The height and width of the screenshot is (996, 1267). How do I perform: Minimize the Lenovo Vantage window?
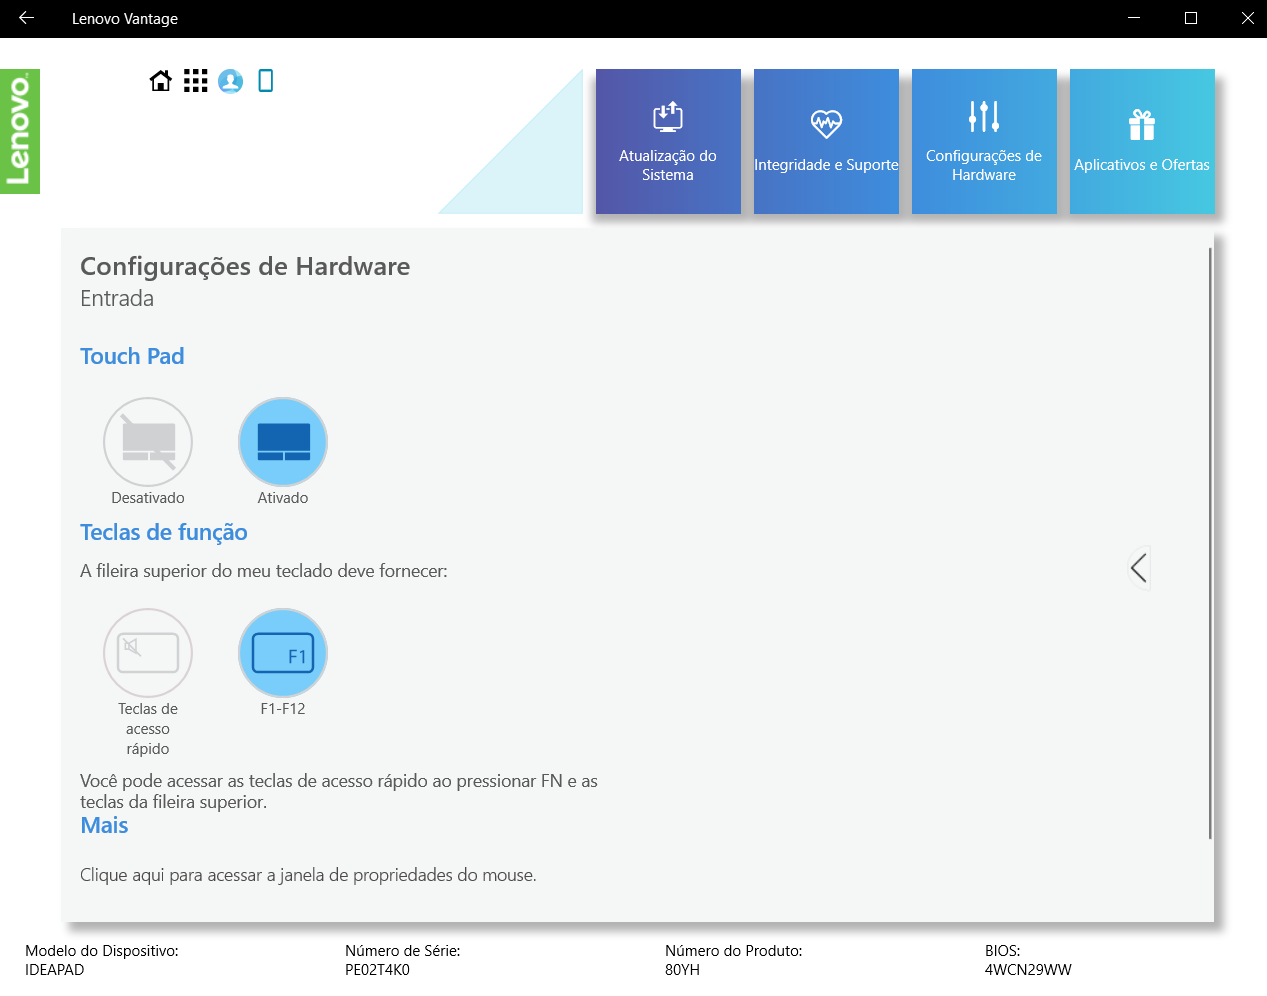[x=1134, y=18]
